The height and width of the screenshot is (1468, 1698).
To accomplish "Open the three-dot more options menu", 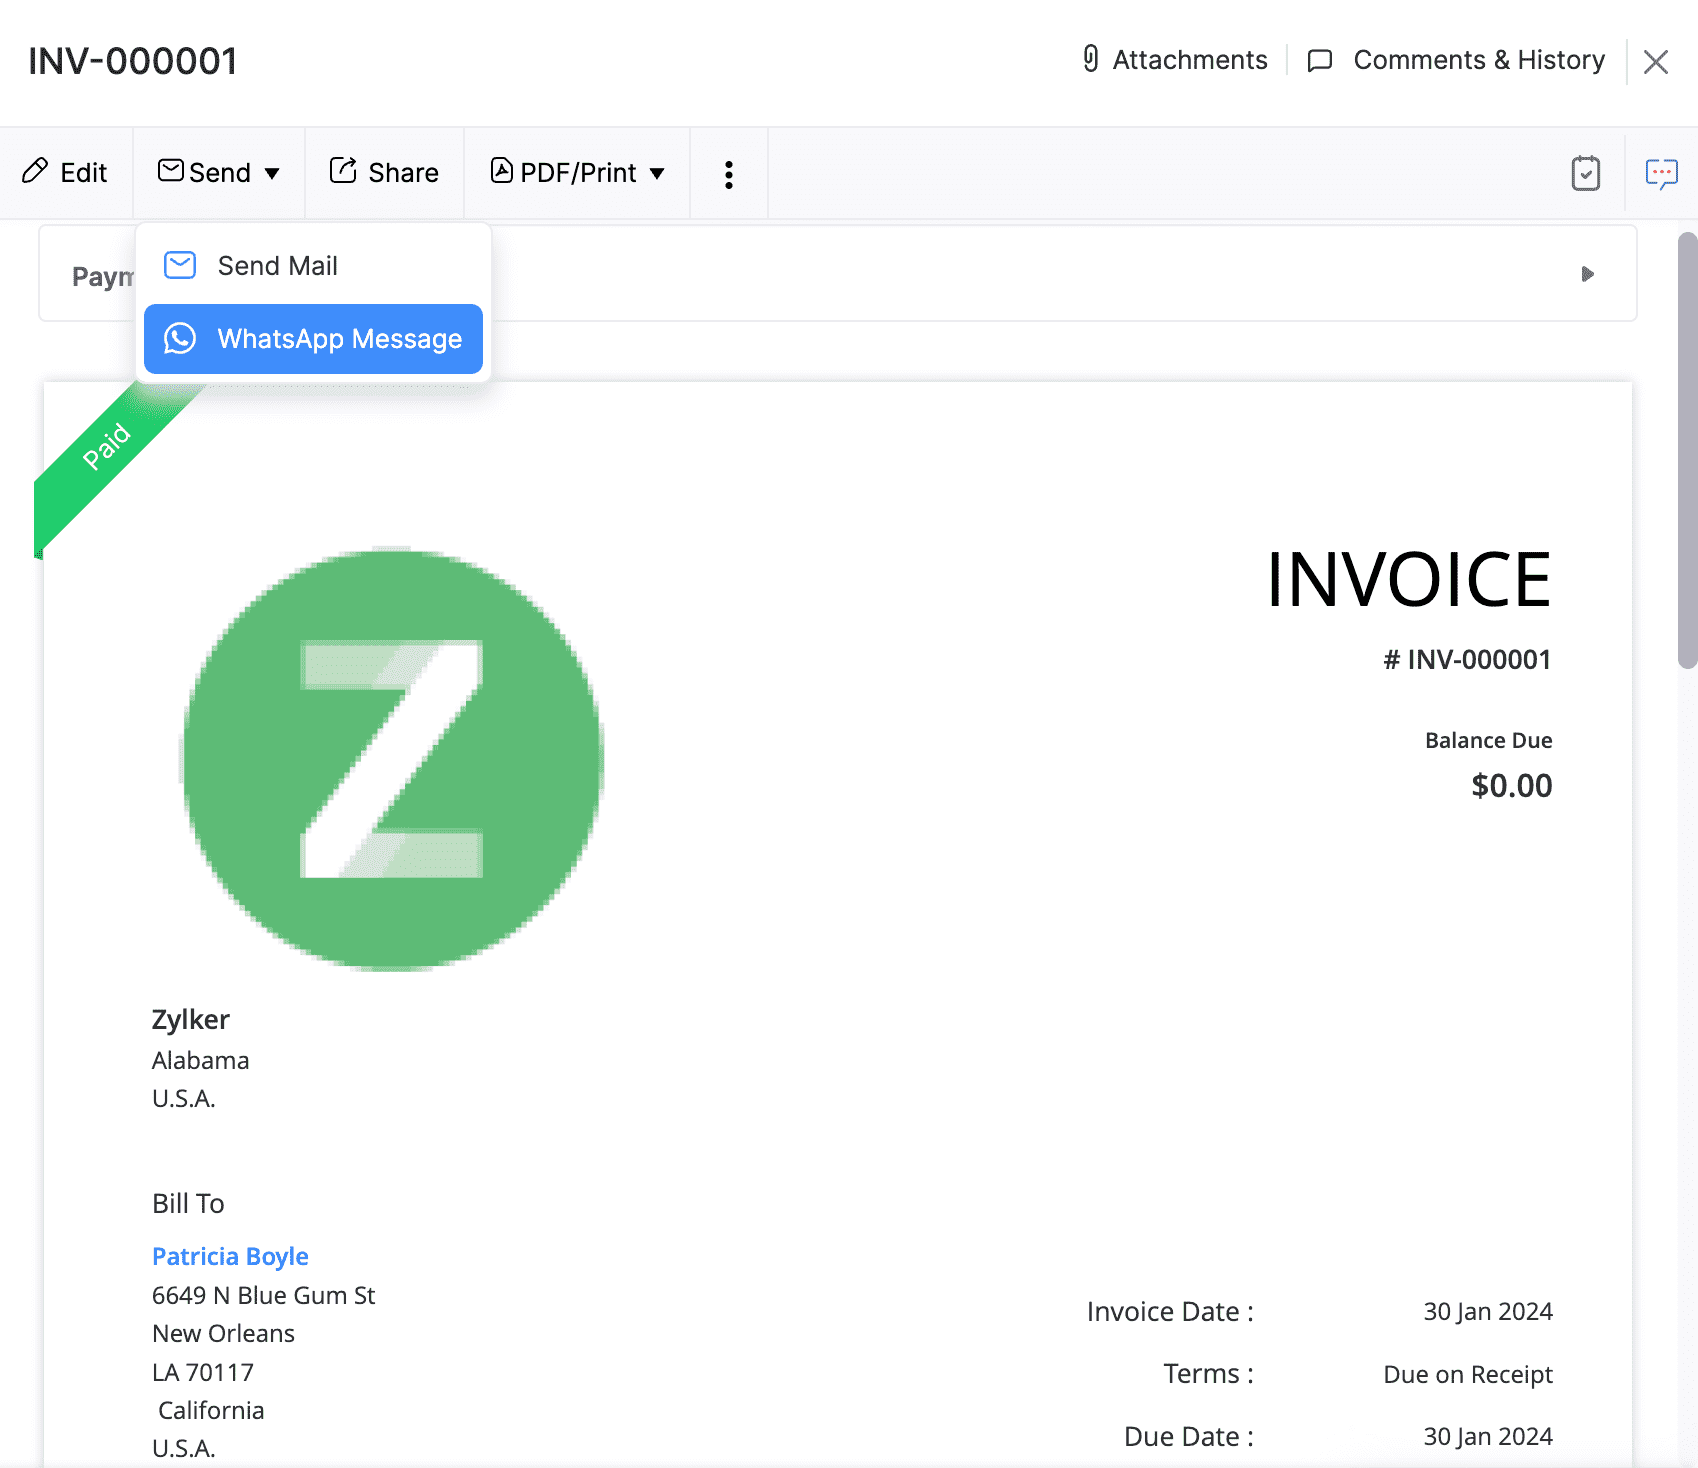I will coord(729,175).
